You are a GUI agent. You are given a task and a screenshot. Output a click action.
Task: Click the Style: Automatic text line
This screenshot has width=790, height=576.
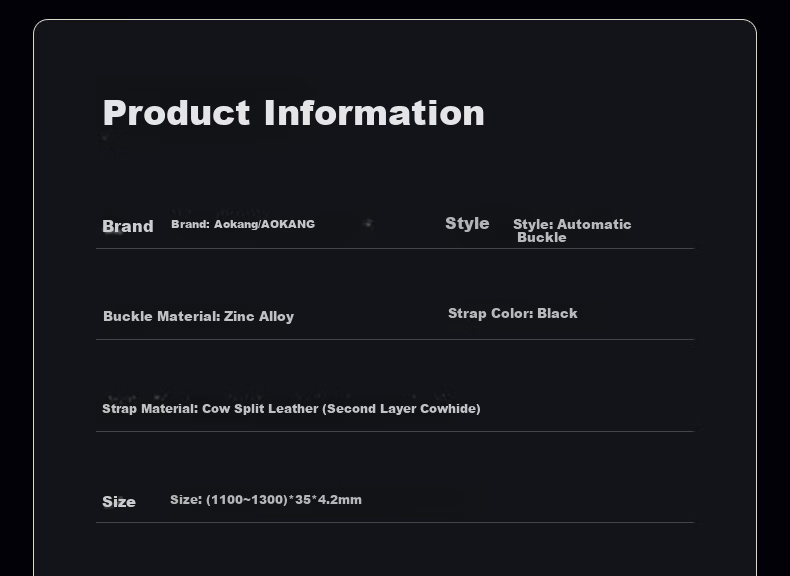click(x=572, y=224)
